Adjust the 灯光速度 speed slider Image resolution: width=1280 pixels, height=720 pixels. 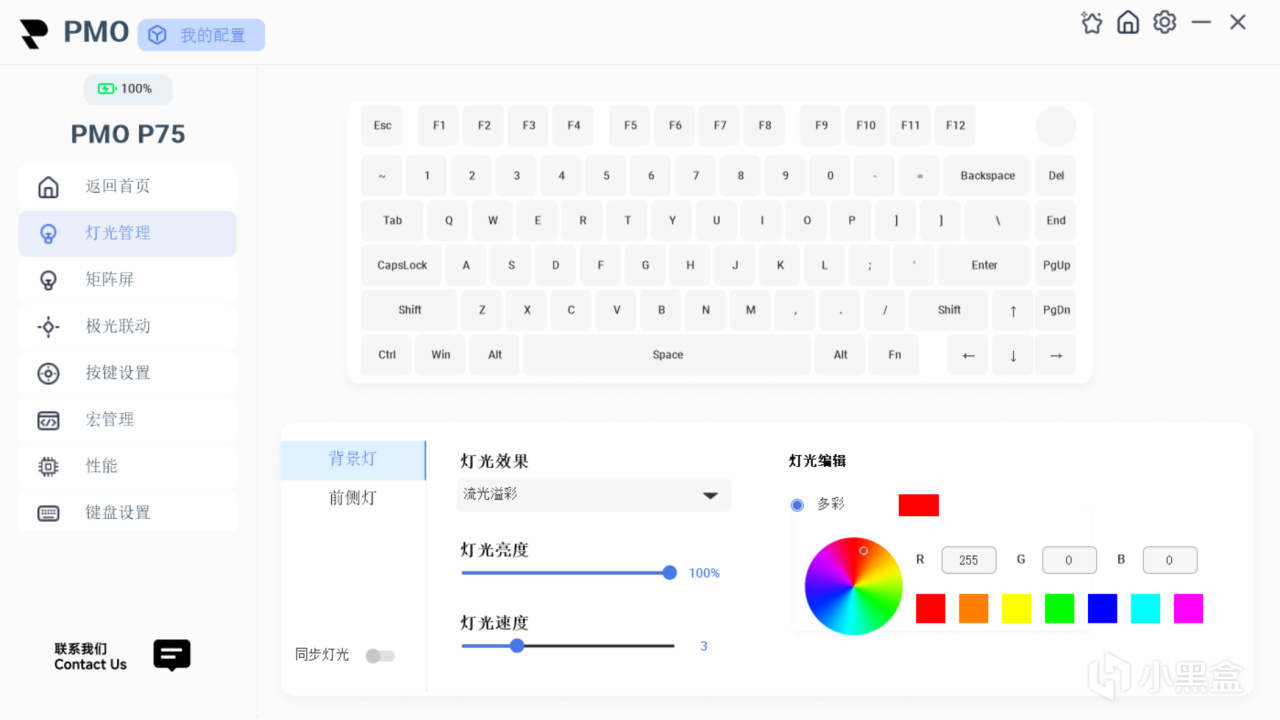click(x=568, y=646)
